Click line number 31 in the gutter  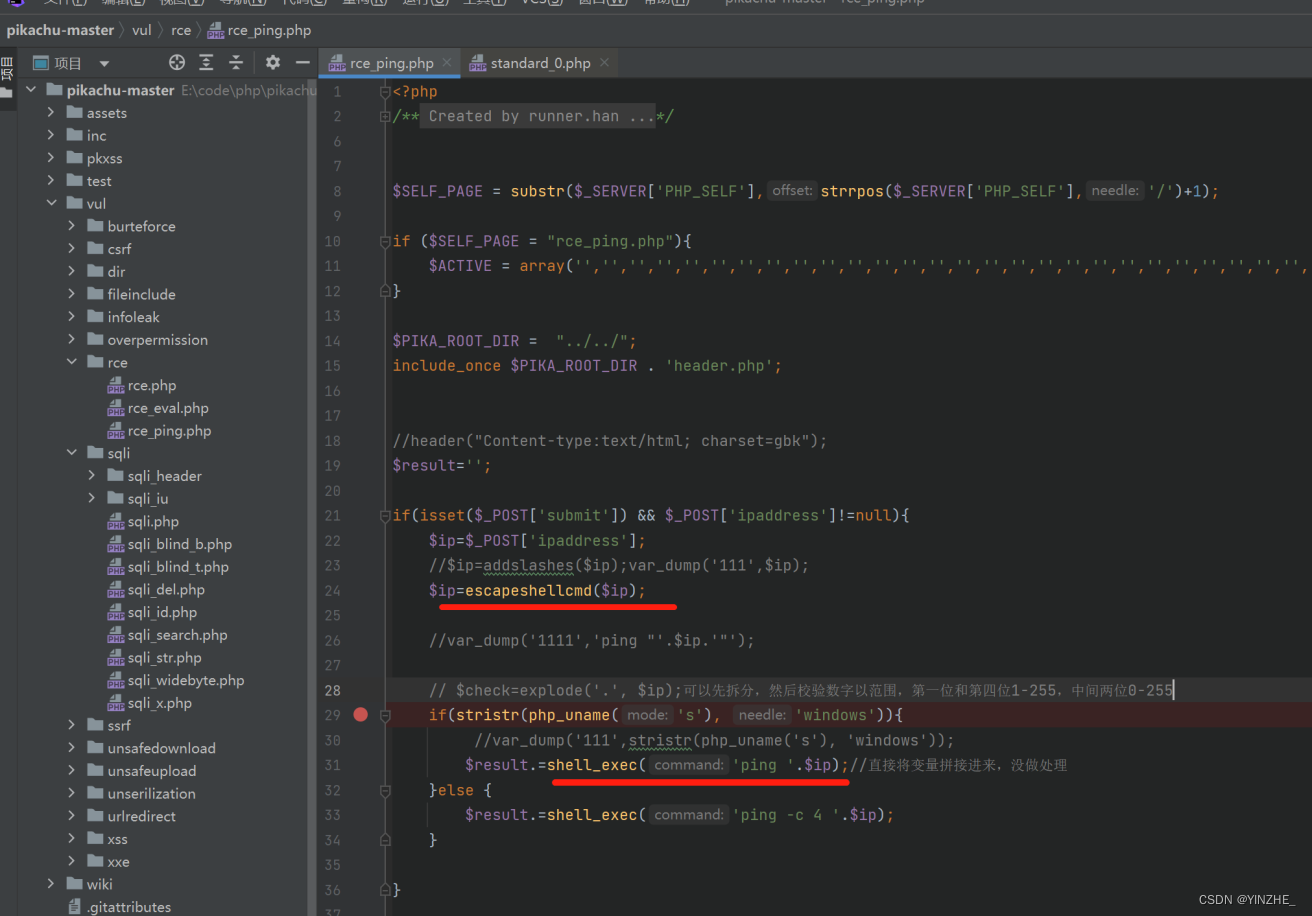(332, 765)
